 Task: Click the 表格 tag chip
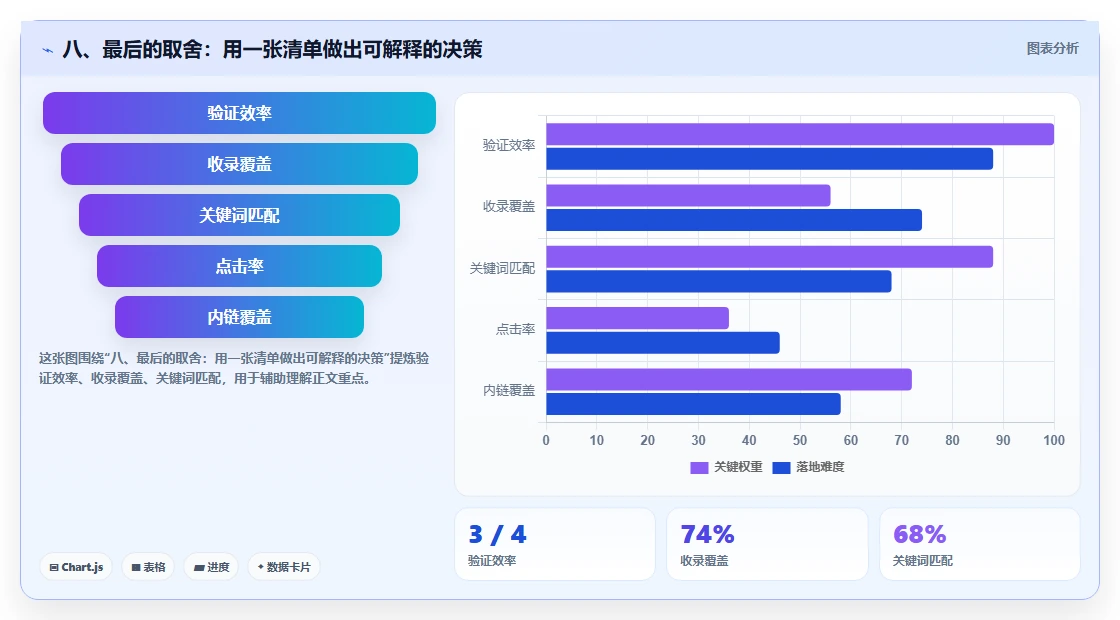[x=148, y=567]
